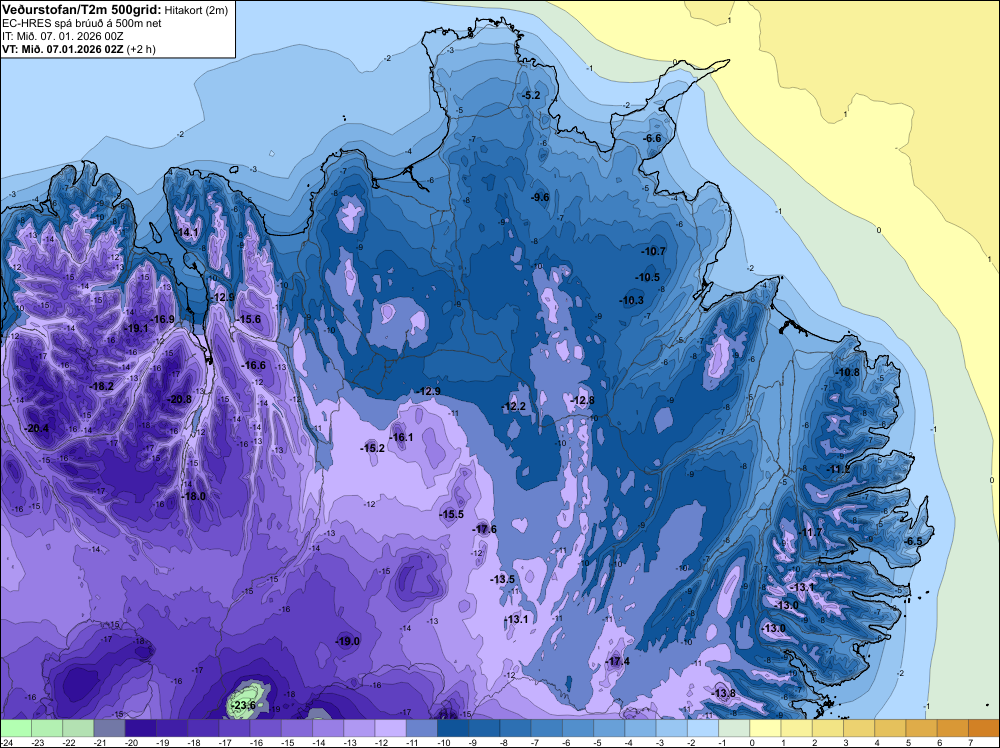The height and width of the screenshot is (748, 1000).
Task: Click the -10.3 temperature value
Action: click(x=631, y=300)
